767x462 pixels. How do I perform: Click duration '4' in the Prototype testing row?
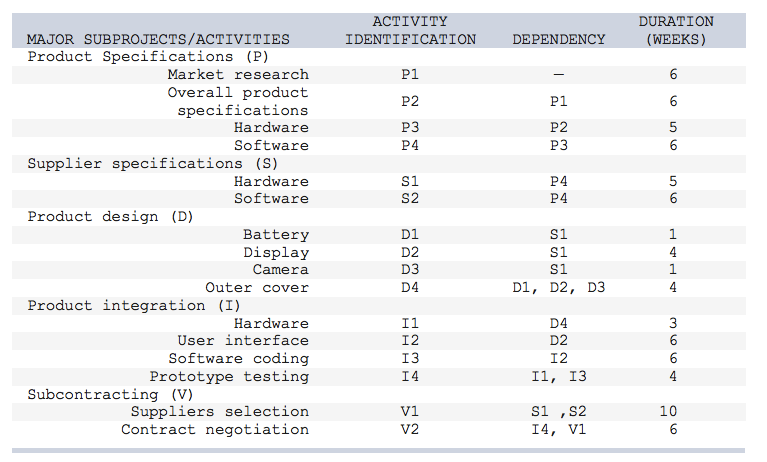pos(674,377)
